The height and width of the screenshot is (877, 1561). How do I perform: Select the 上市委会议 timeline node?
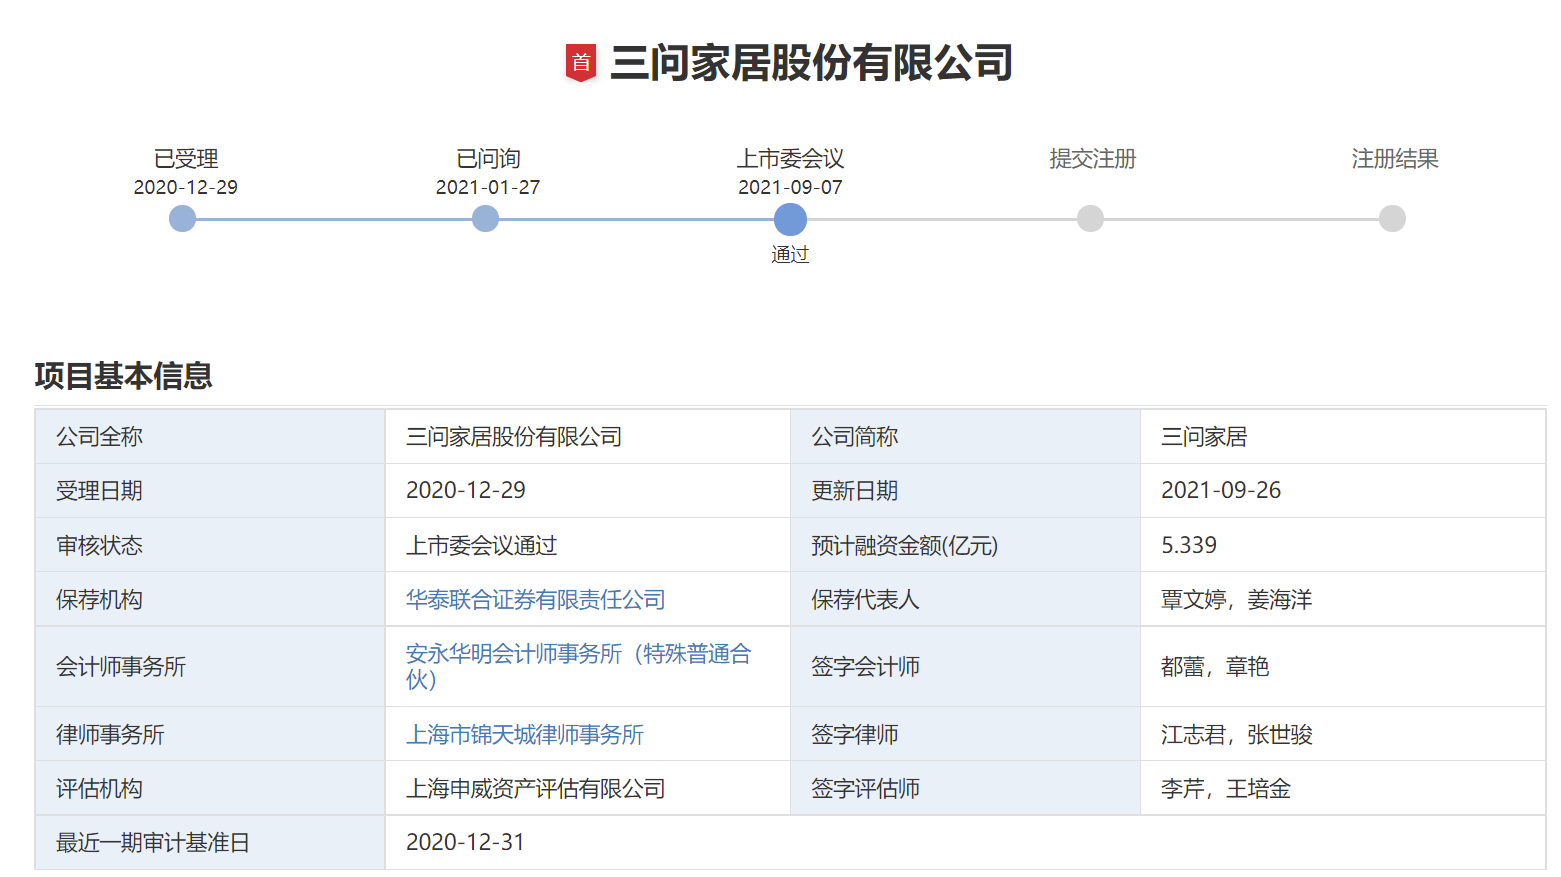790,219
